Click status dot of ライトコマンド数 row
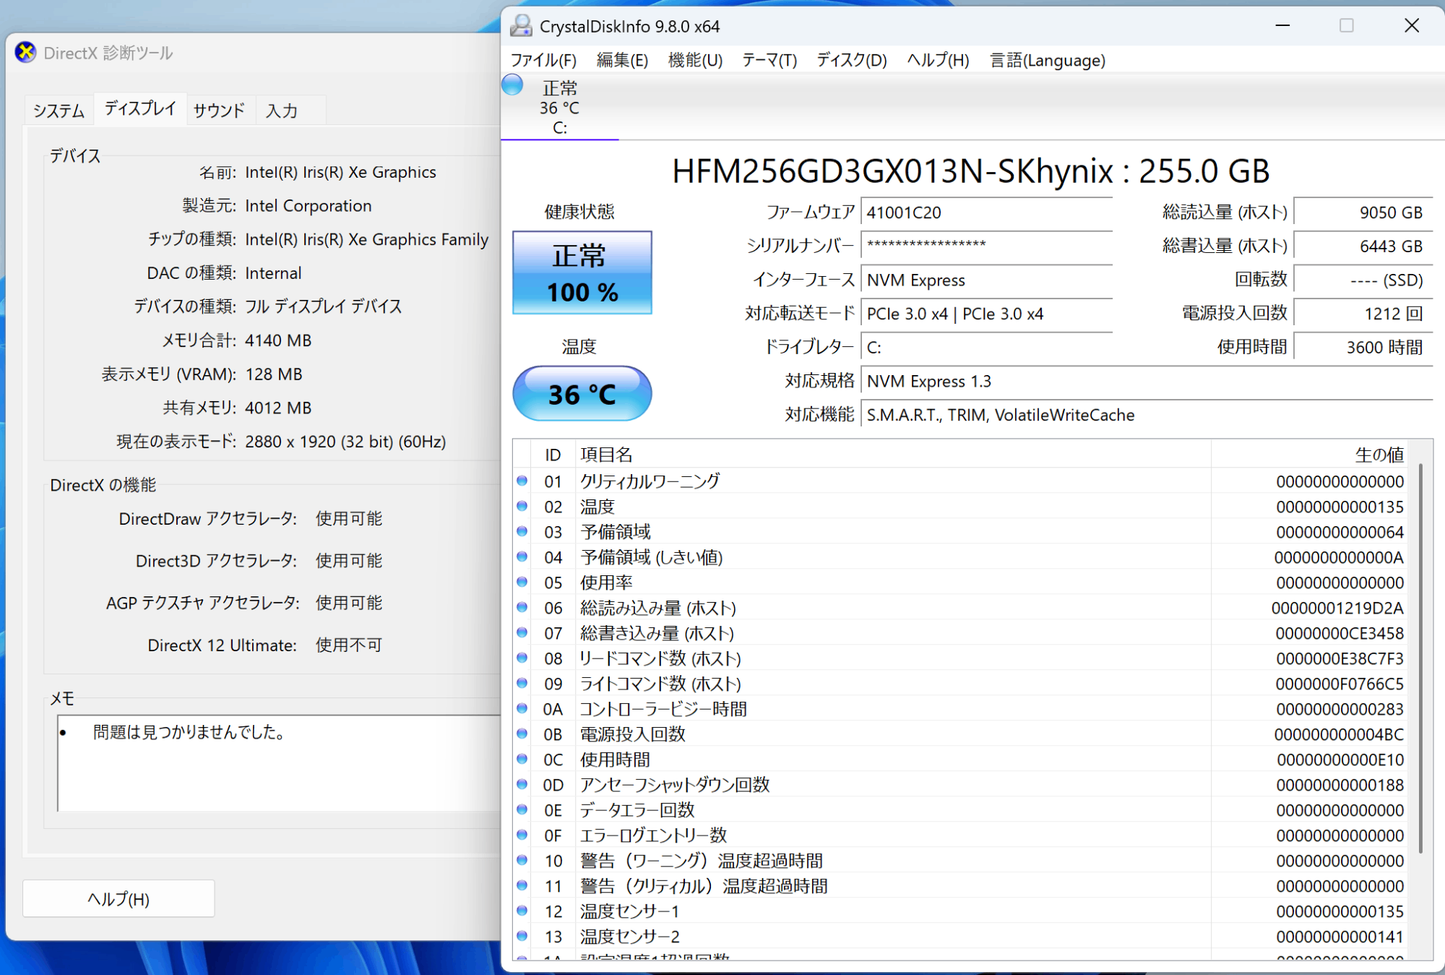 (522, 683)
